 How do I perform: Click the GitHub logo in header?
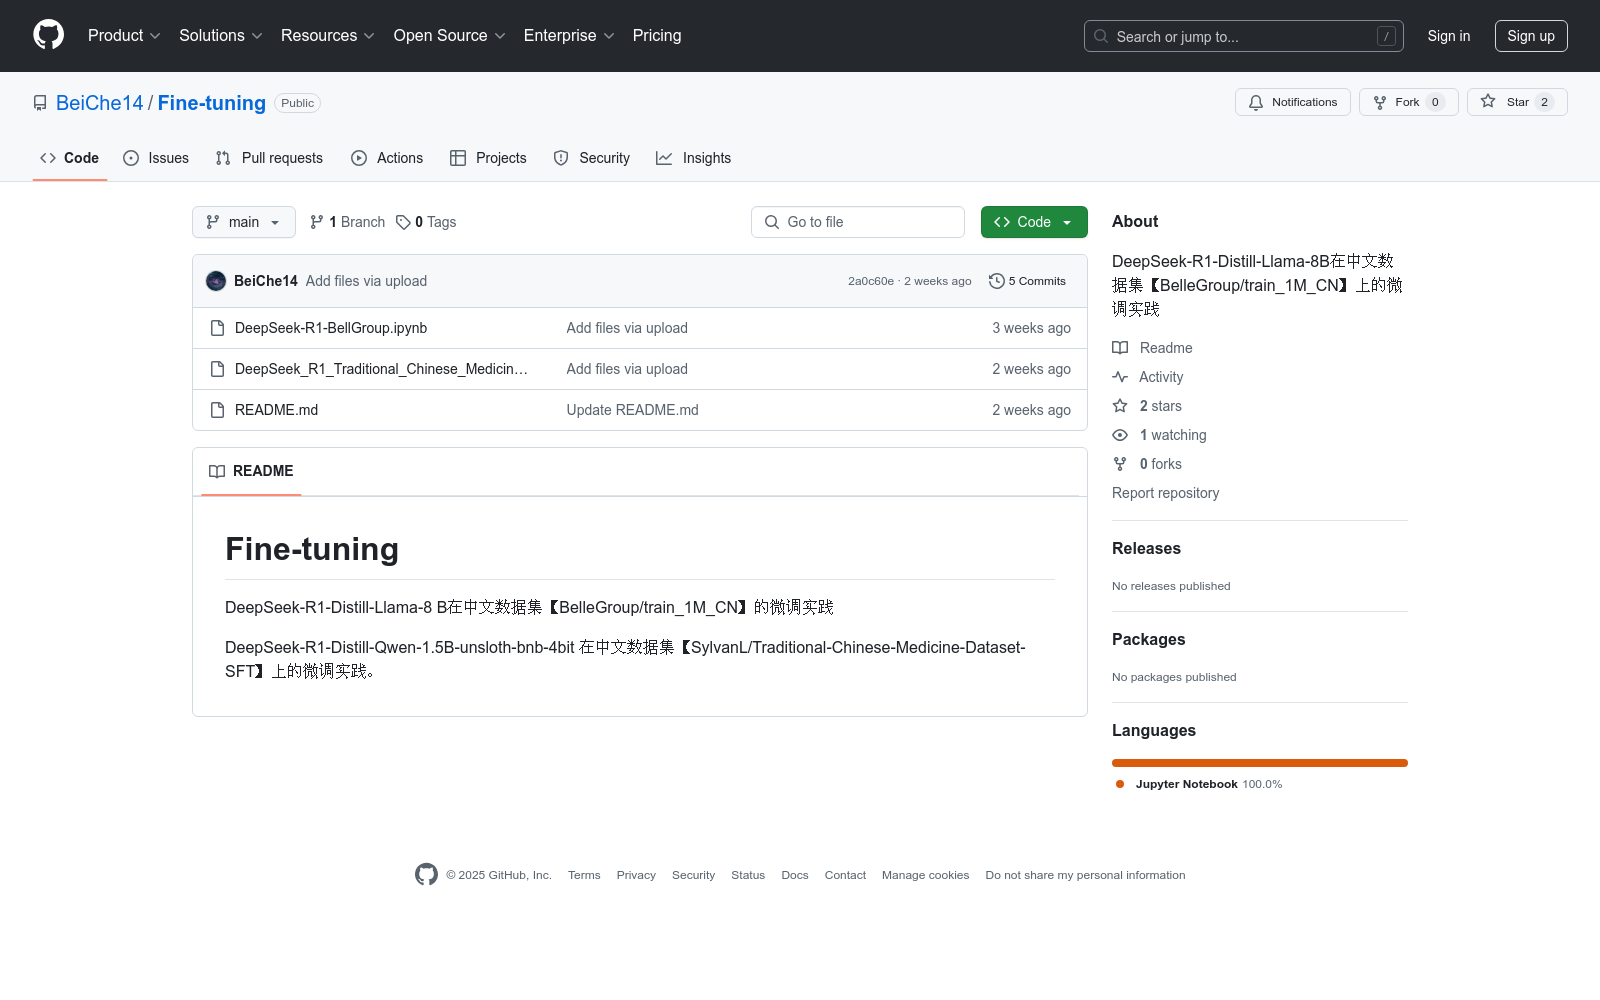pyautogui.click(x=48, y=35)
